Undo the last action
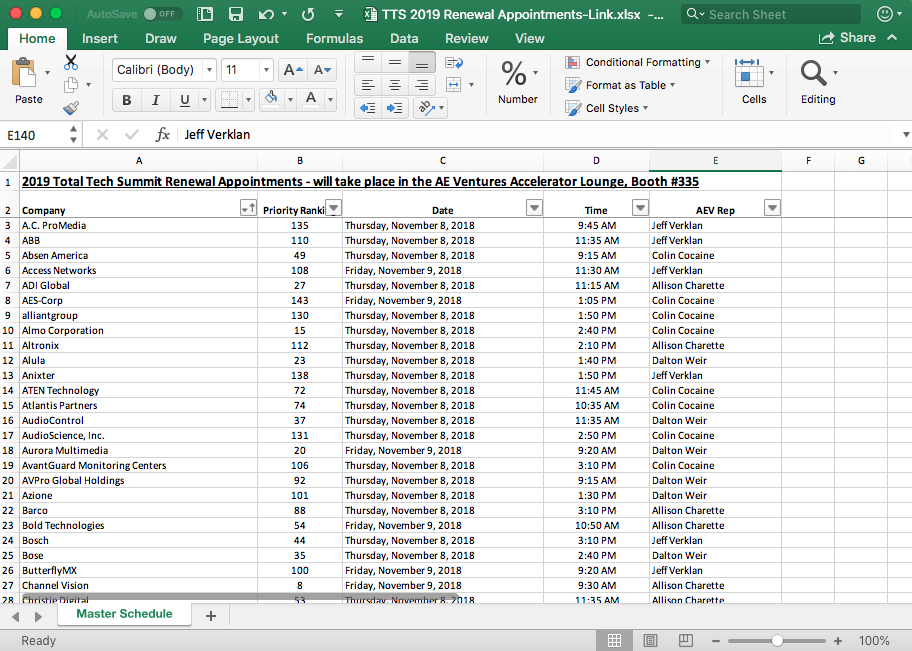The height and width of the screenshot is (651, 912). coord(266,14)
